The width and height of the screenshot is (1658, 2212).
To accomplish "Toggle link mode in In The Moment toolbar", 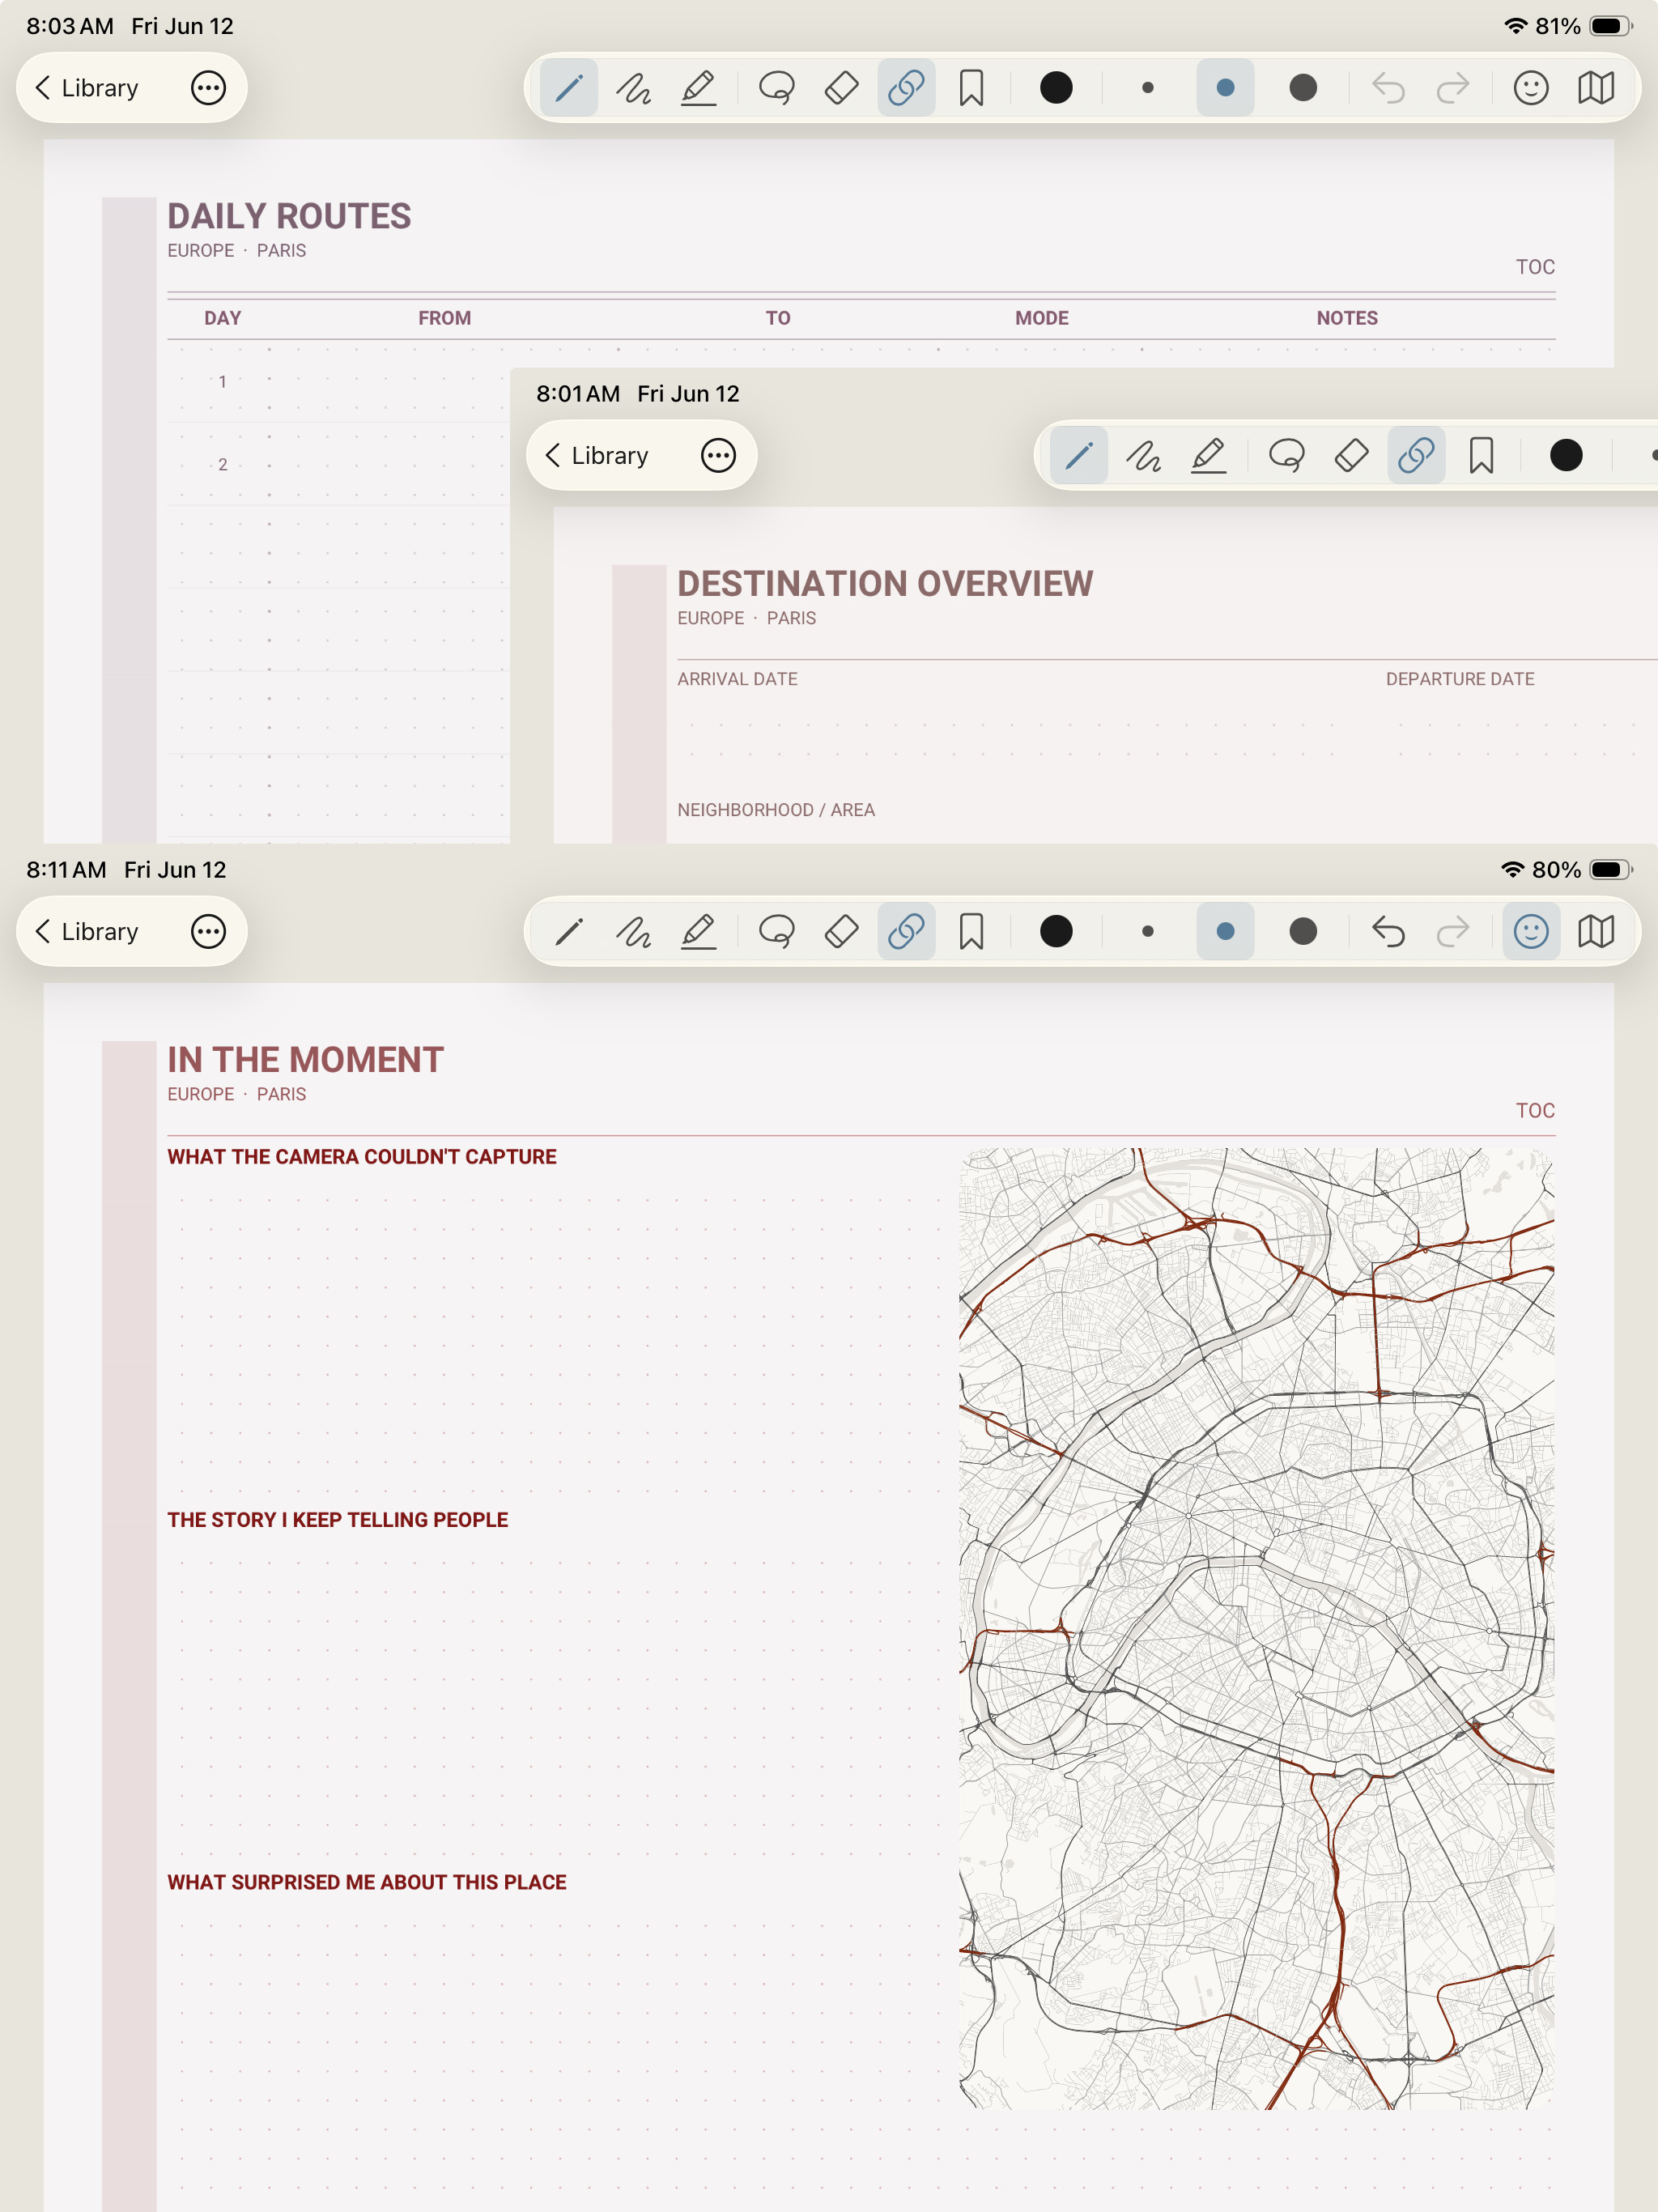I will [906, 932].
